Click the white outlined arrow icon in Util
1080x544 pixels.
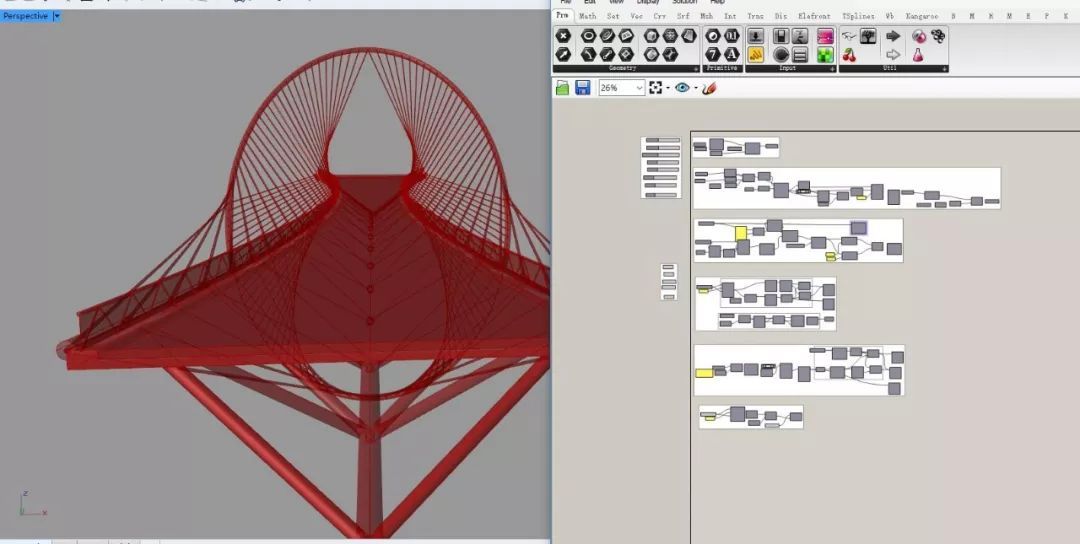tap(893, 54)
